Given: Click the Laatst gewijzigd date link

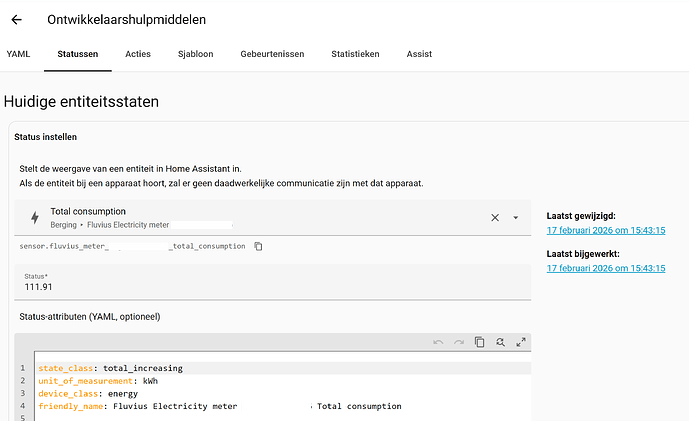Looking at the screenshot, I should click(x=606, y=230).
